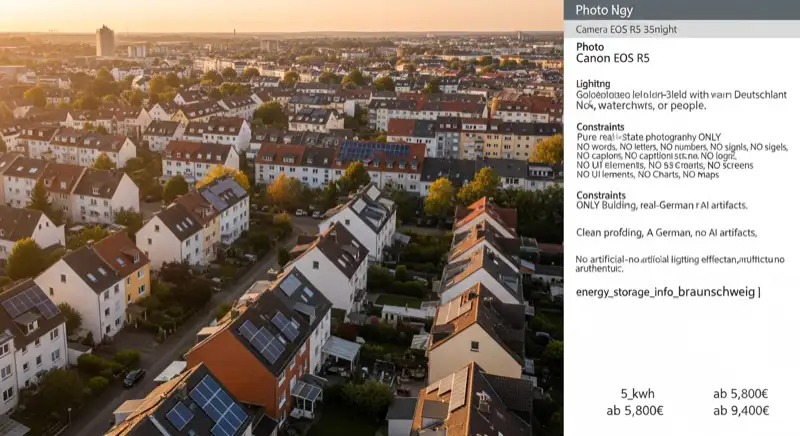Click the "ab 5,800€" price above ab 9,400€

pos(740,394)
